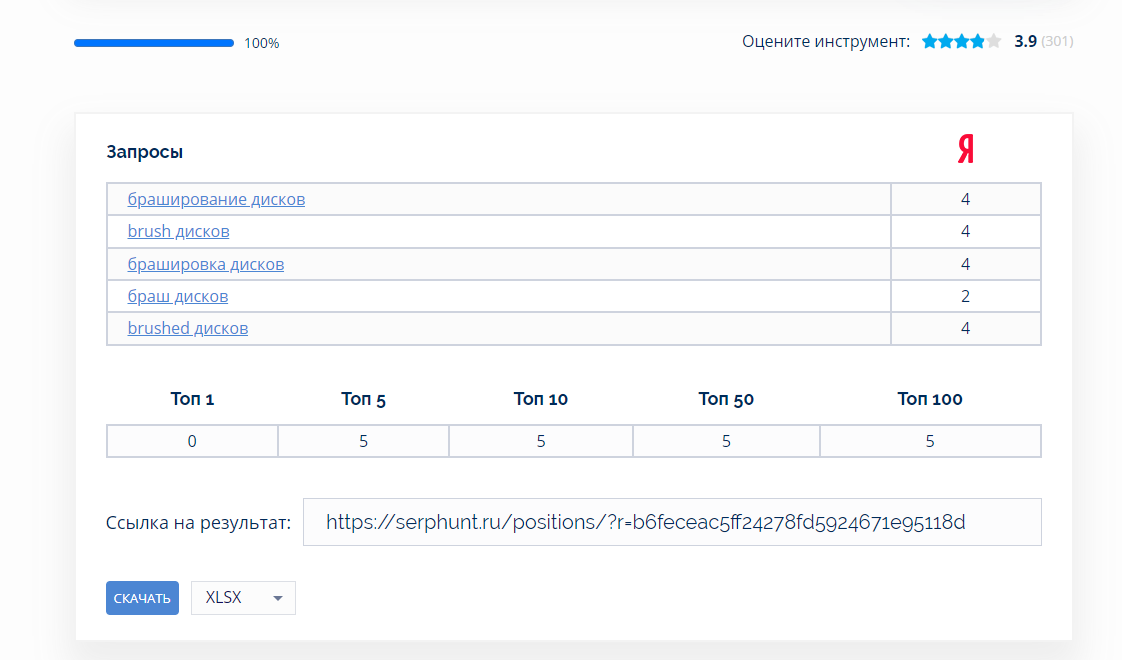Click the fifth grey rating star

click(x=993, y=42)
